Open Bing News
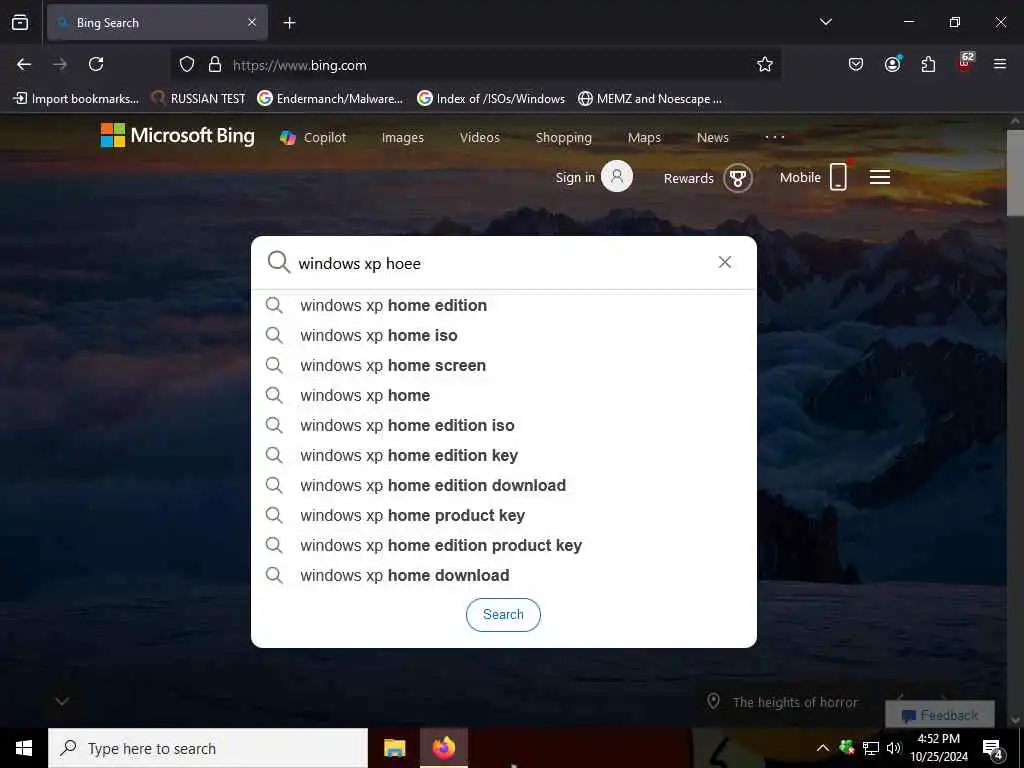The image size is (1024, 768). (712, 138)
